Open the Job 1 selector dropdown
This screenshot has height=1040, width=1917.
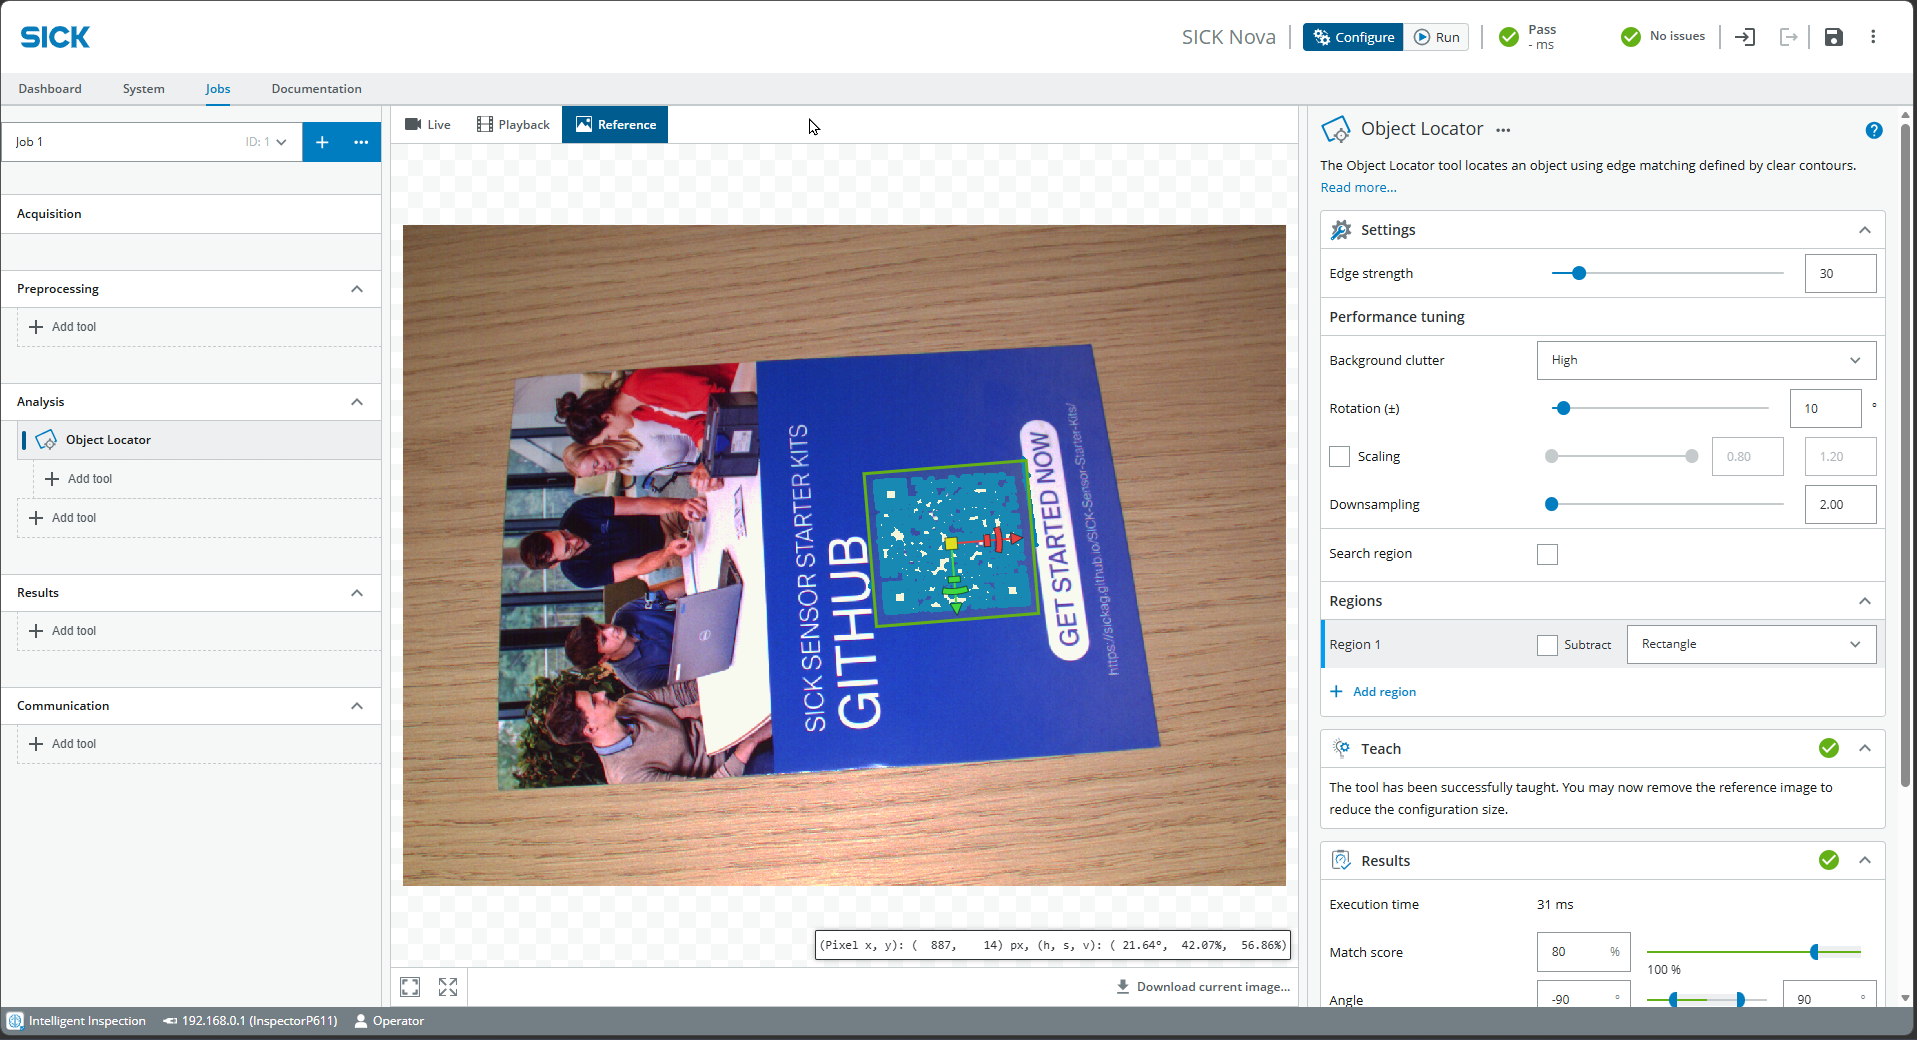[x=152, y=142]
